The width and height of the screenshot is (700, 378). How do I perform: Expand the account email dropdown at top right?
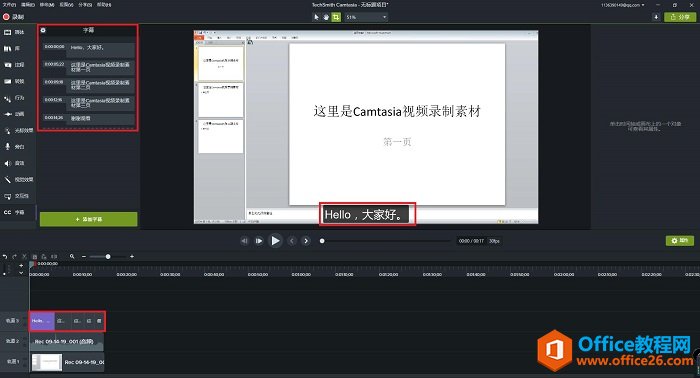click(623, 5)
